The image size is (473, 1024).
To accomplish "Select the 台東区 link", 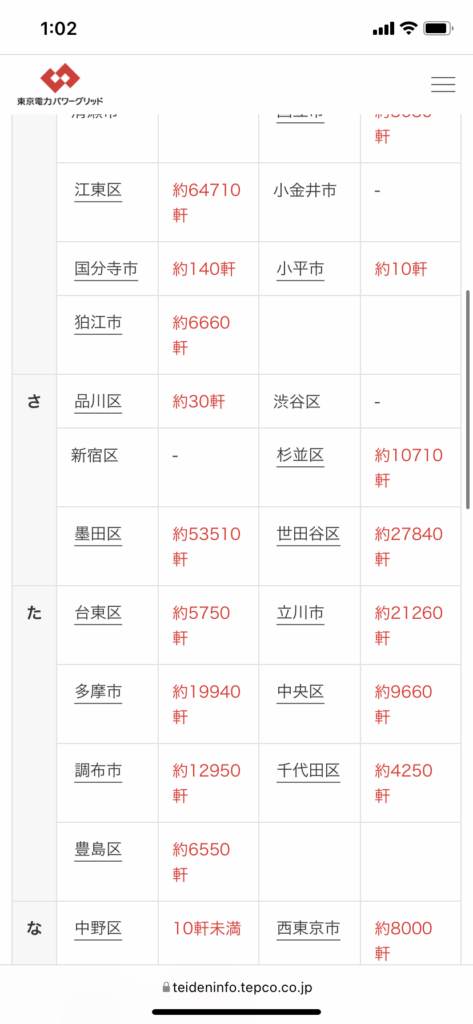I will tap(98, 613).
